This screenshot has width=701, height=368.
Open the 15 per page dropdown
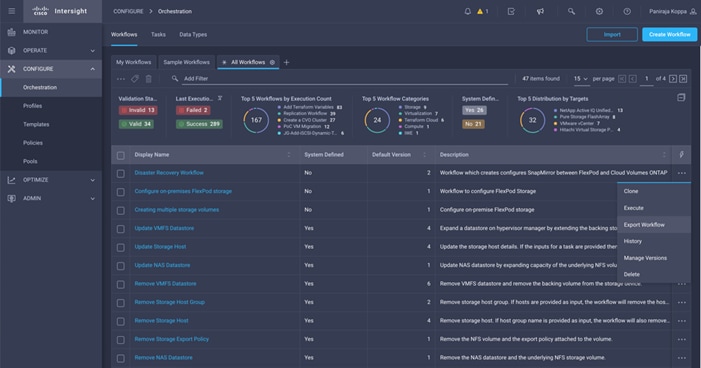[580, 79]
